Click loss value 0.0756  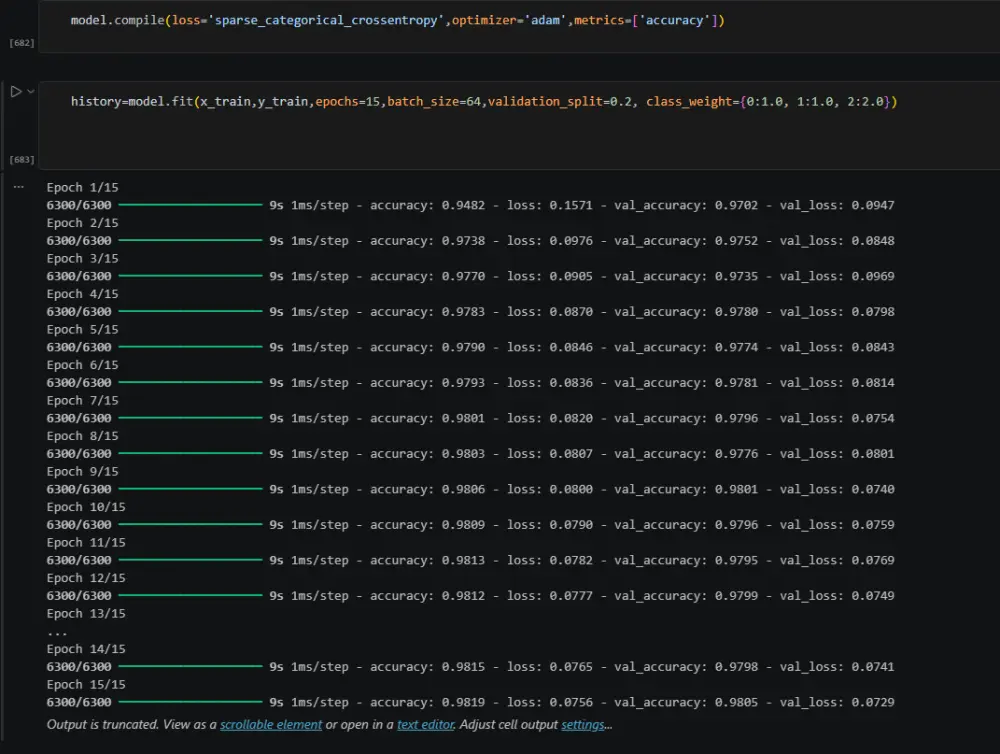[571, 702]
